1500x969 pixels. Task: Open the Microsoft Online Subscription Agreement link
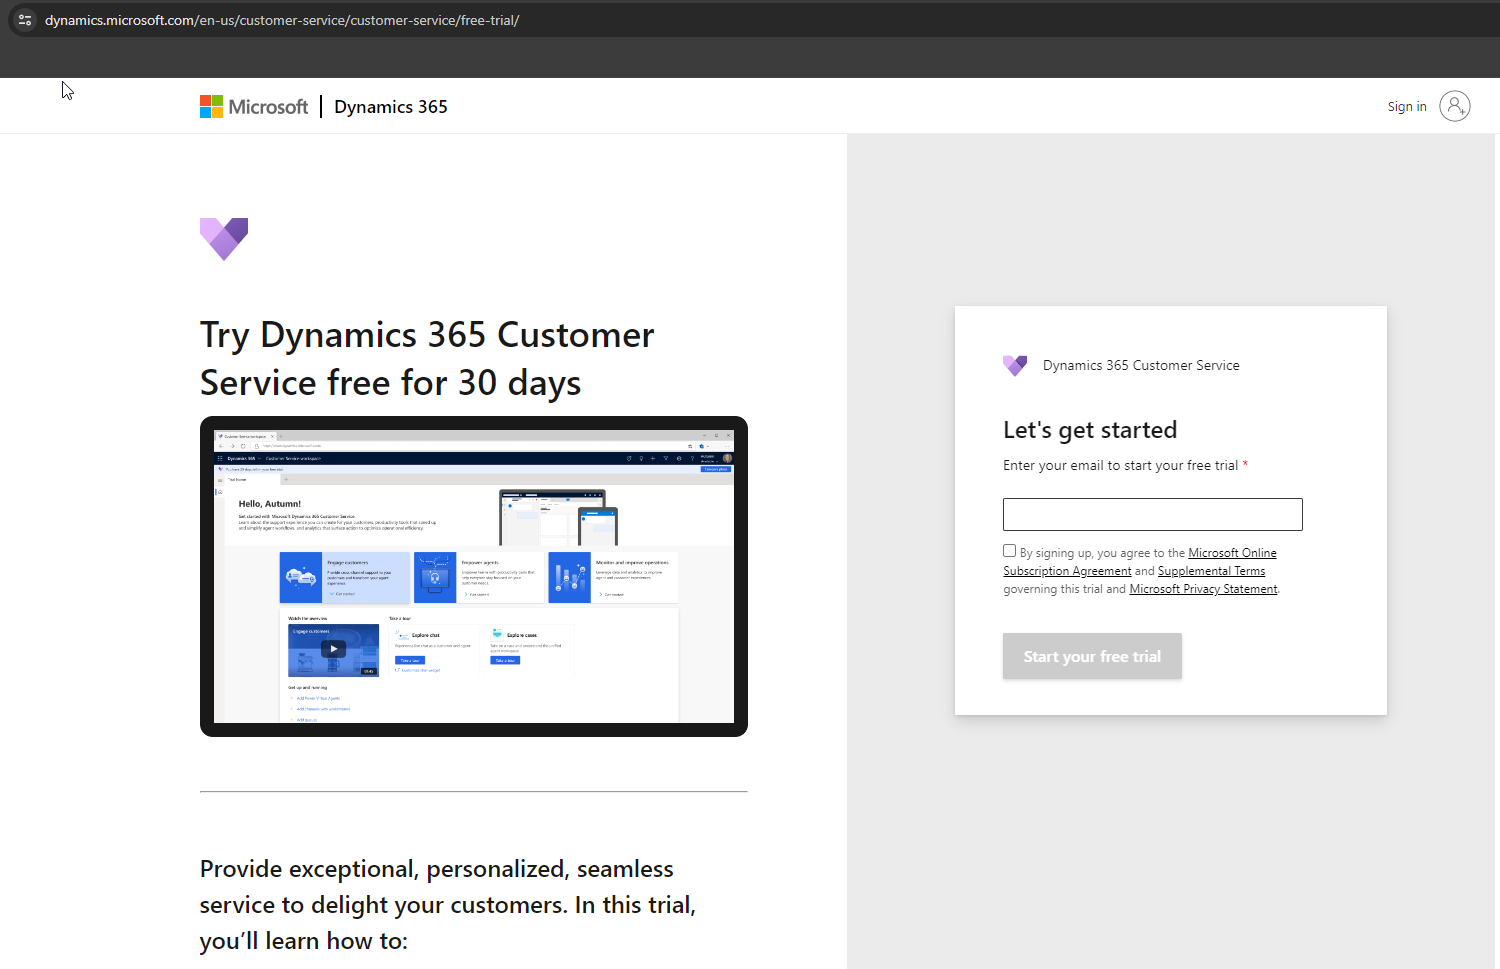[1232, 553]
